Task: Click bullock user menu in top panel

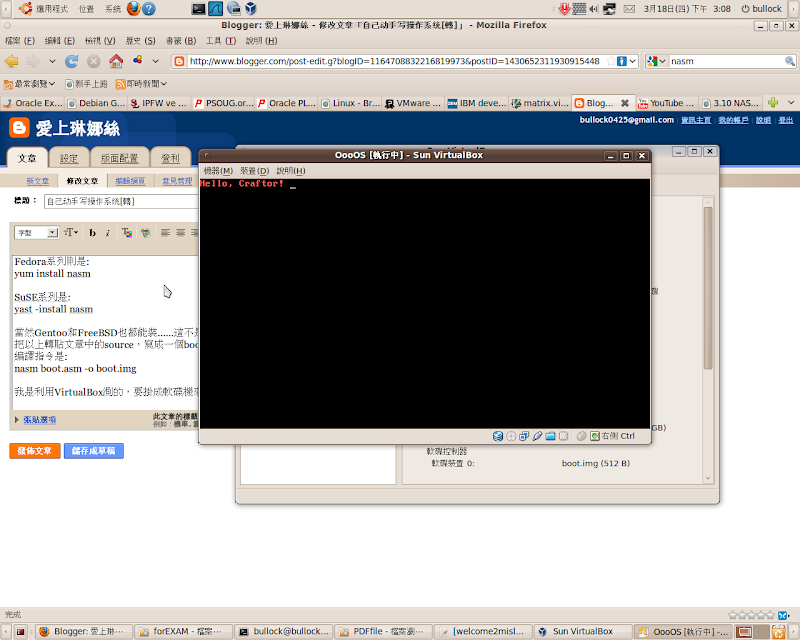Action: tap(761, 9)
